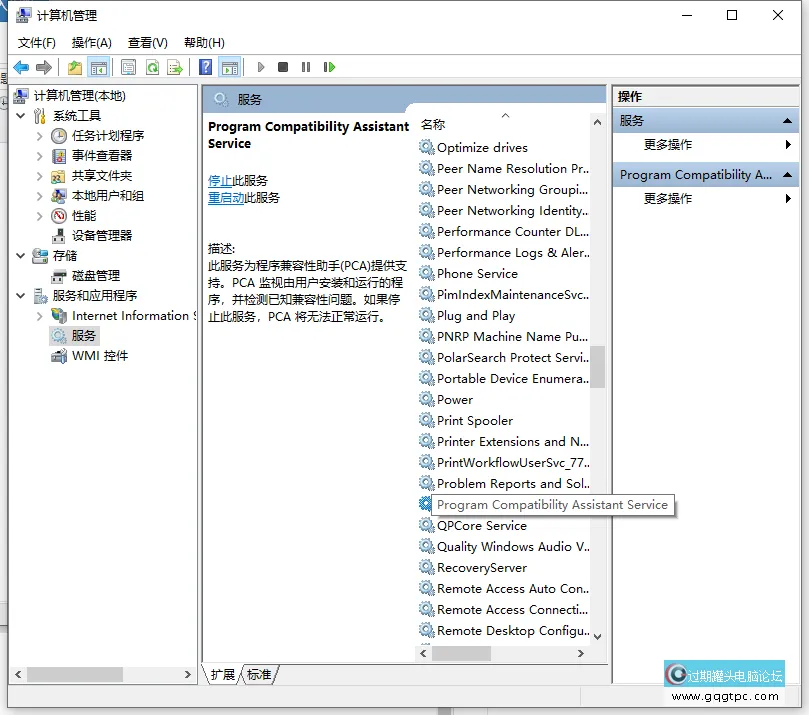The height and width of the screenshot is (715, 809).
Task: Click the back arrow in toolbar
Action: click(21, 67)
